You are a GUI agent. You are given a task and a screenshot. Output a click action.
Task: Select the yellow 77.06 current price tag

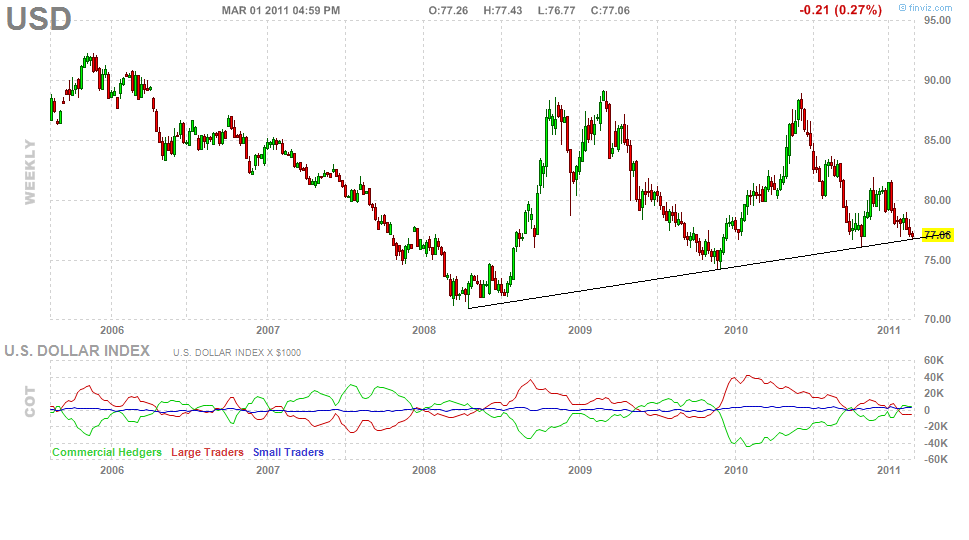click(937, 235)
